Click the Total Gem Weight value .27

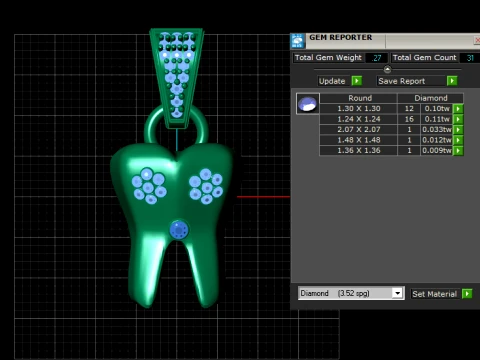[377, 58]
